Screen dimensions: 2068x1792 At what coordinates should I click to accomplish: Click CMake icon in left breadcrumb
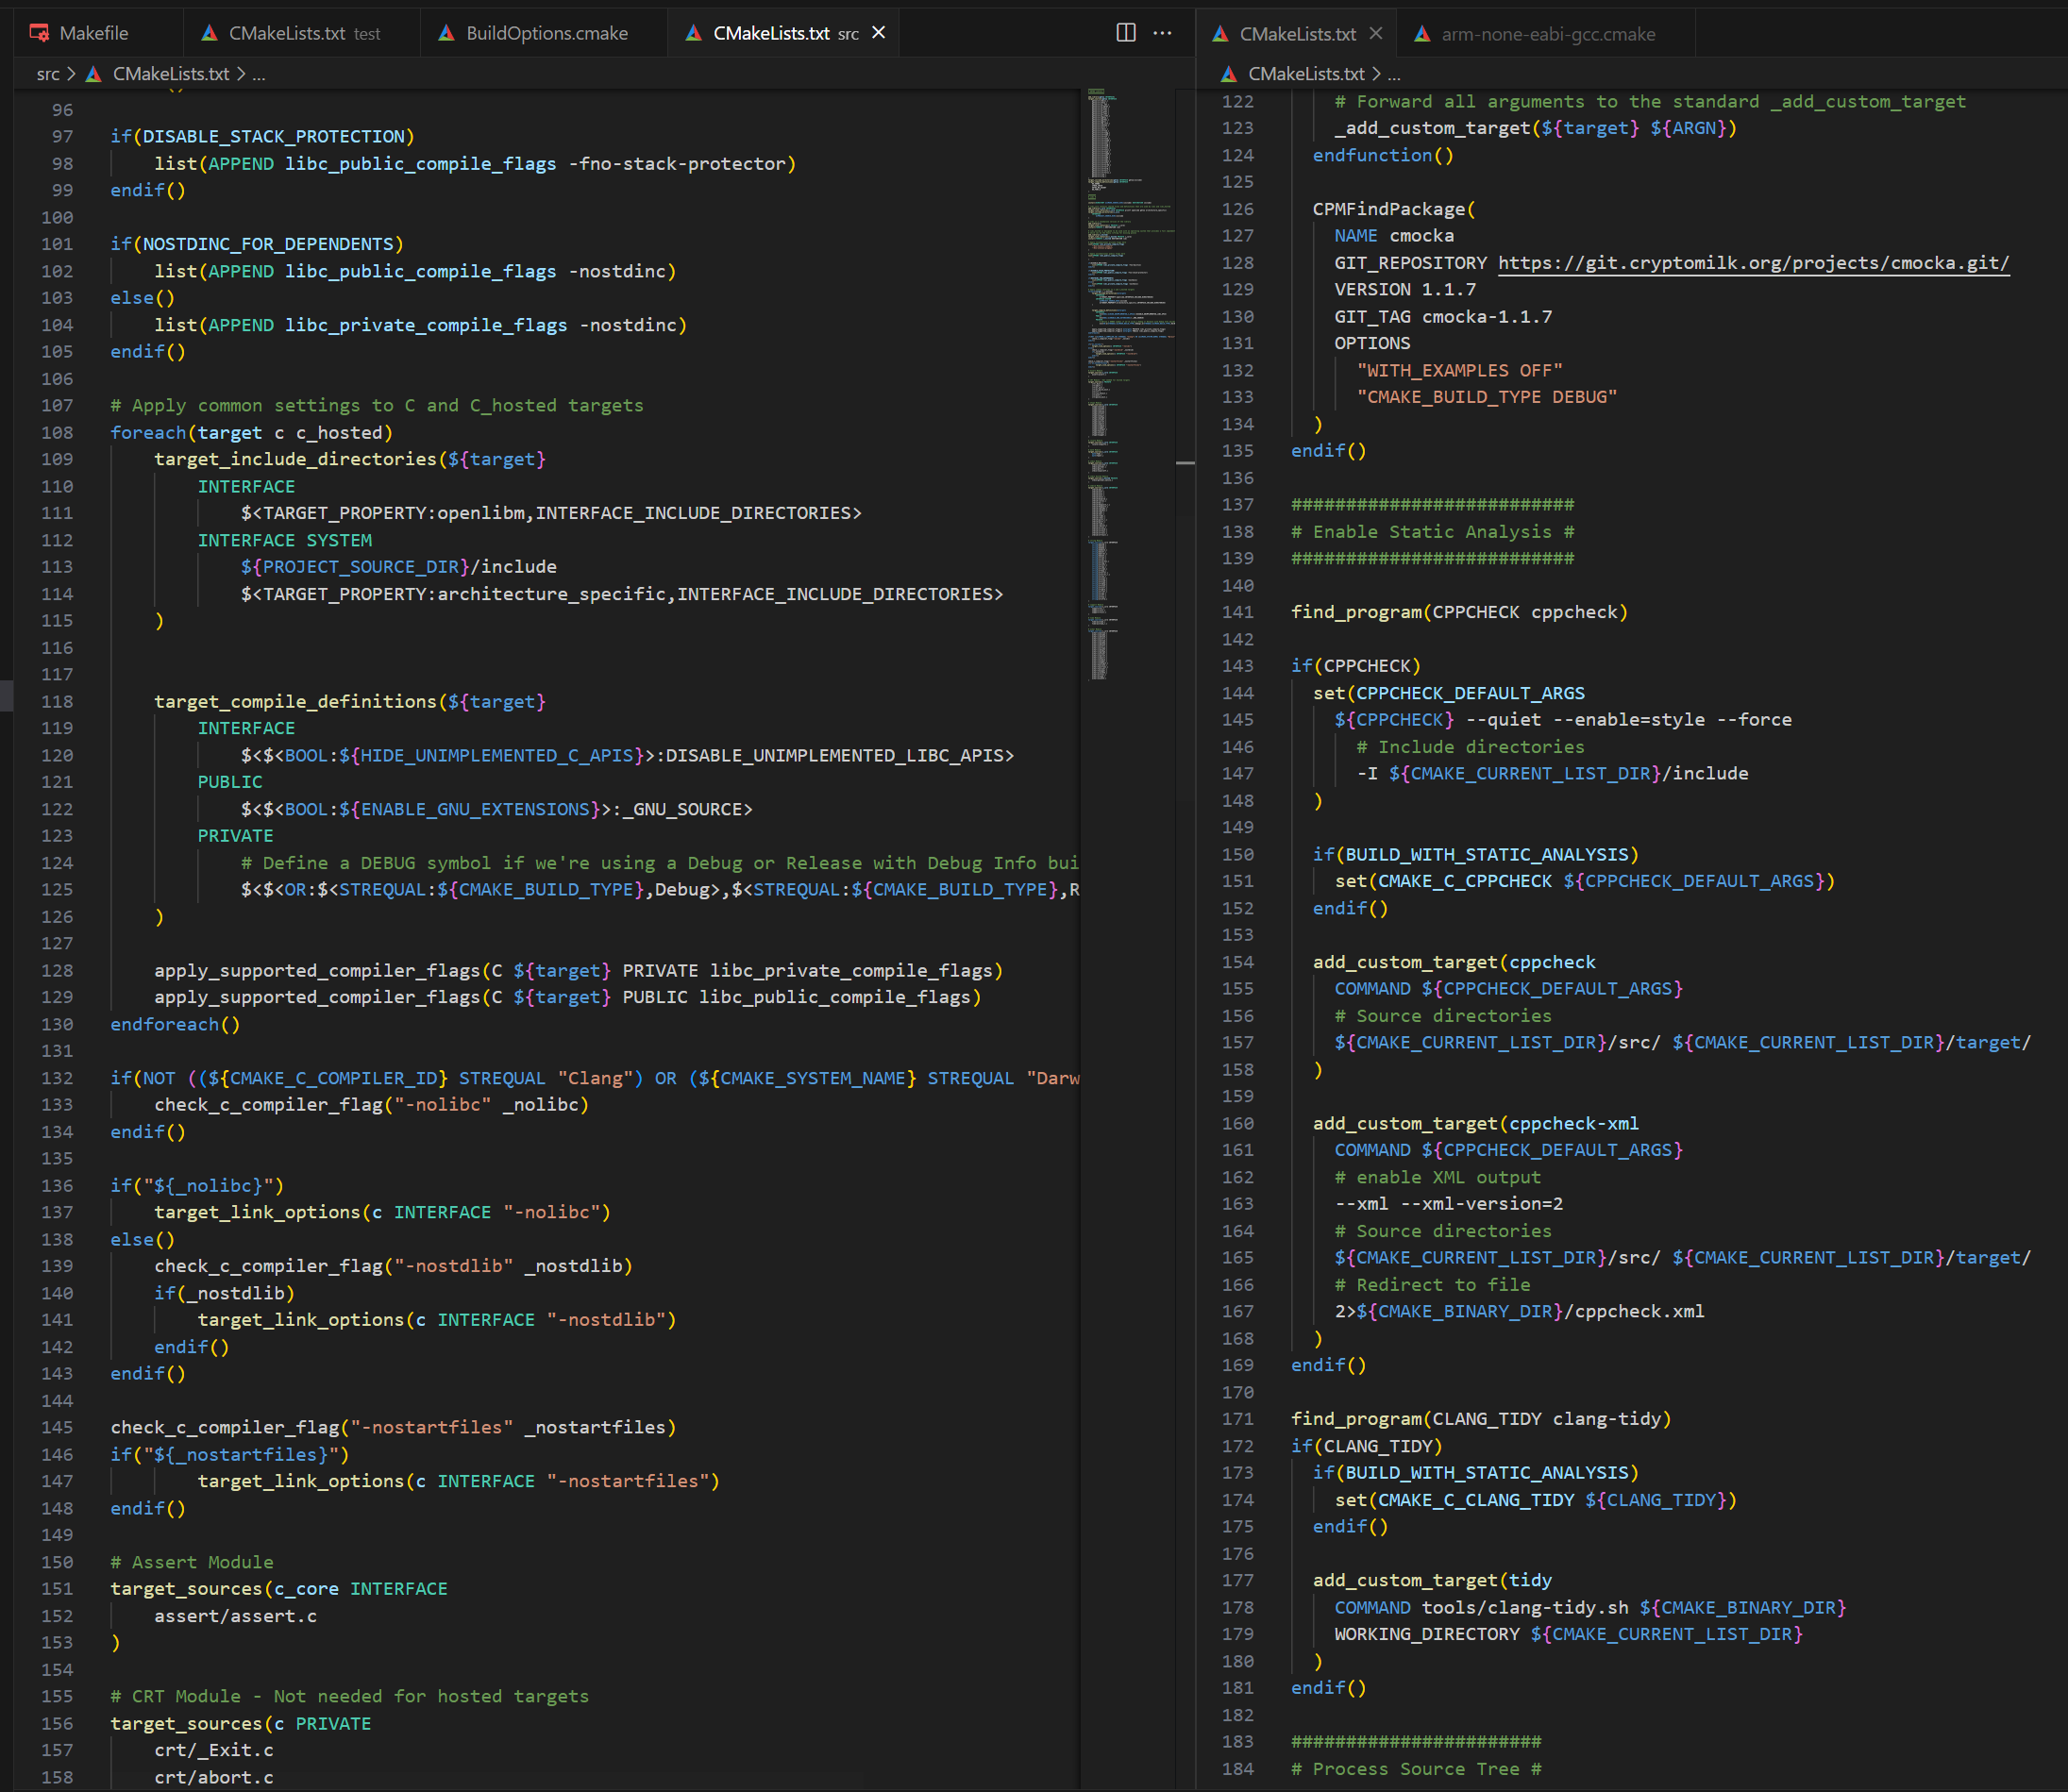[x=94, y=74]
